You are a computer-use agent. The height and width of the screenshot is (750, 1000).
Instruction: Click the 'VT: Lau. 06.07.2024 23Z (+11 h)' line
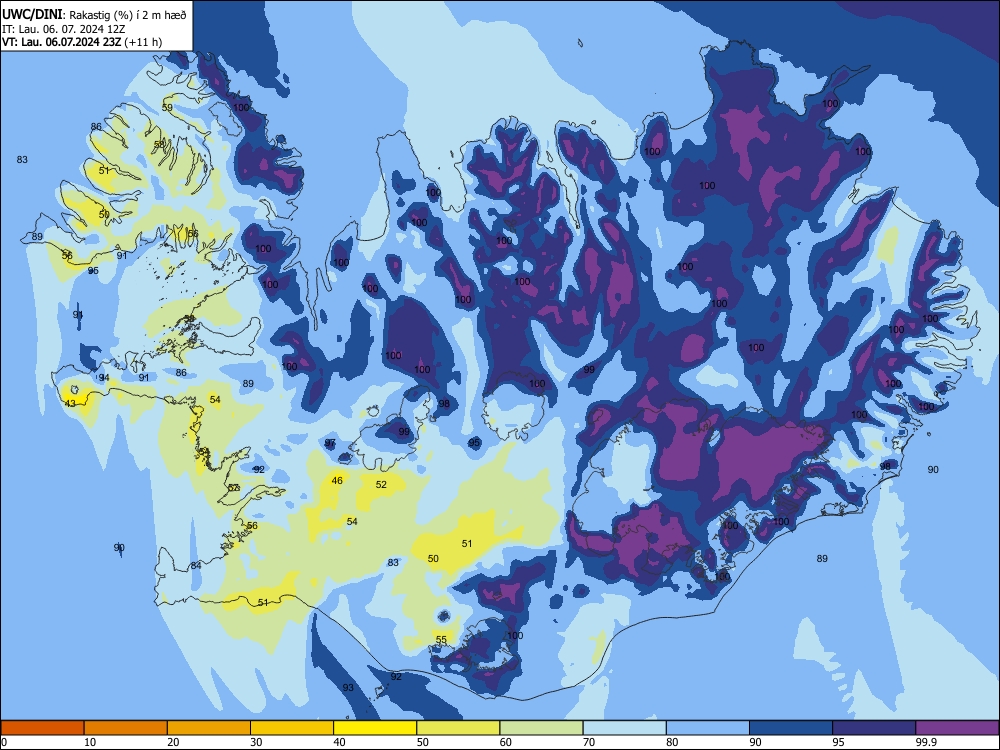82,42
